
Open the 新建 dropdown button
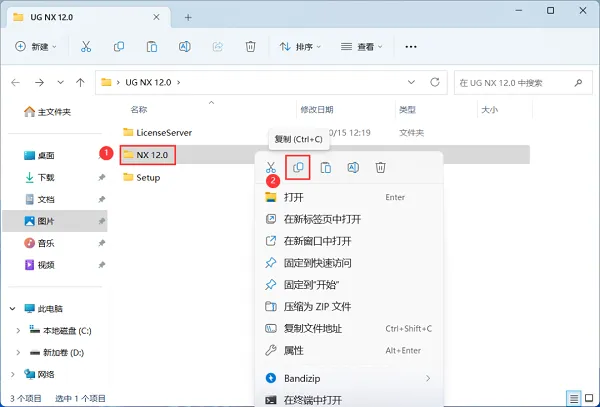[36, 47]
